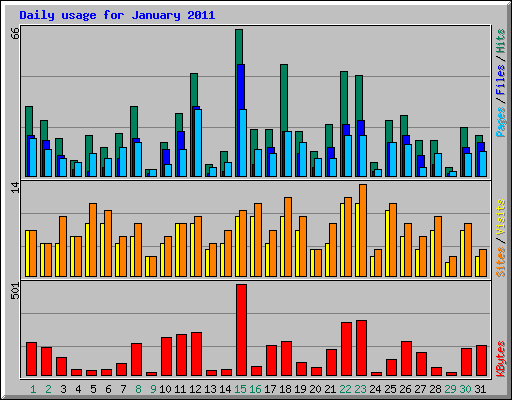
Task: Click the orange Sites bar for day 18
Action: click(288, 237)
